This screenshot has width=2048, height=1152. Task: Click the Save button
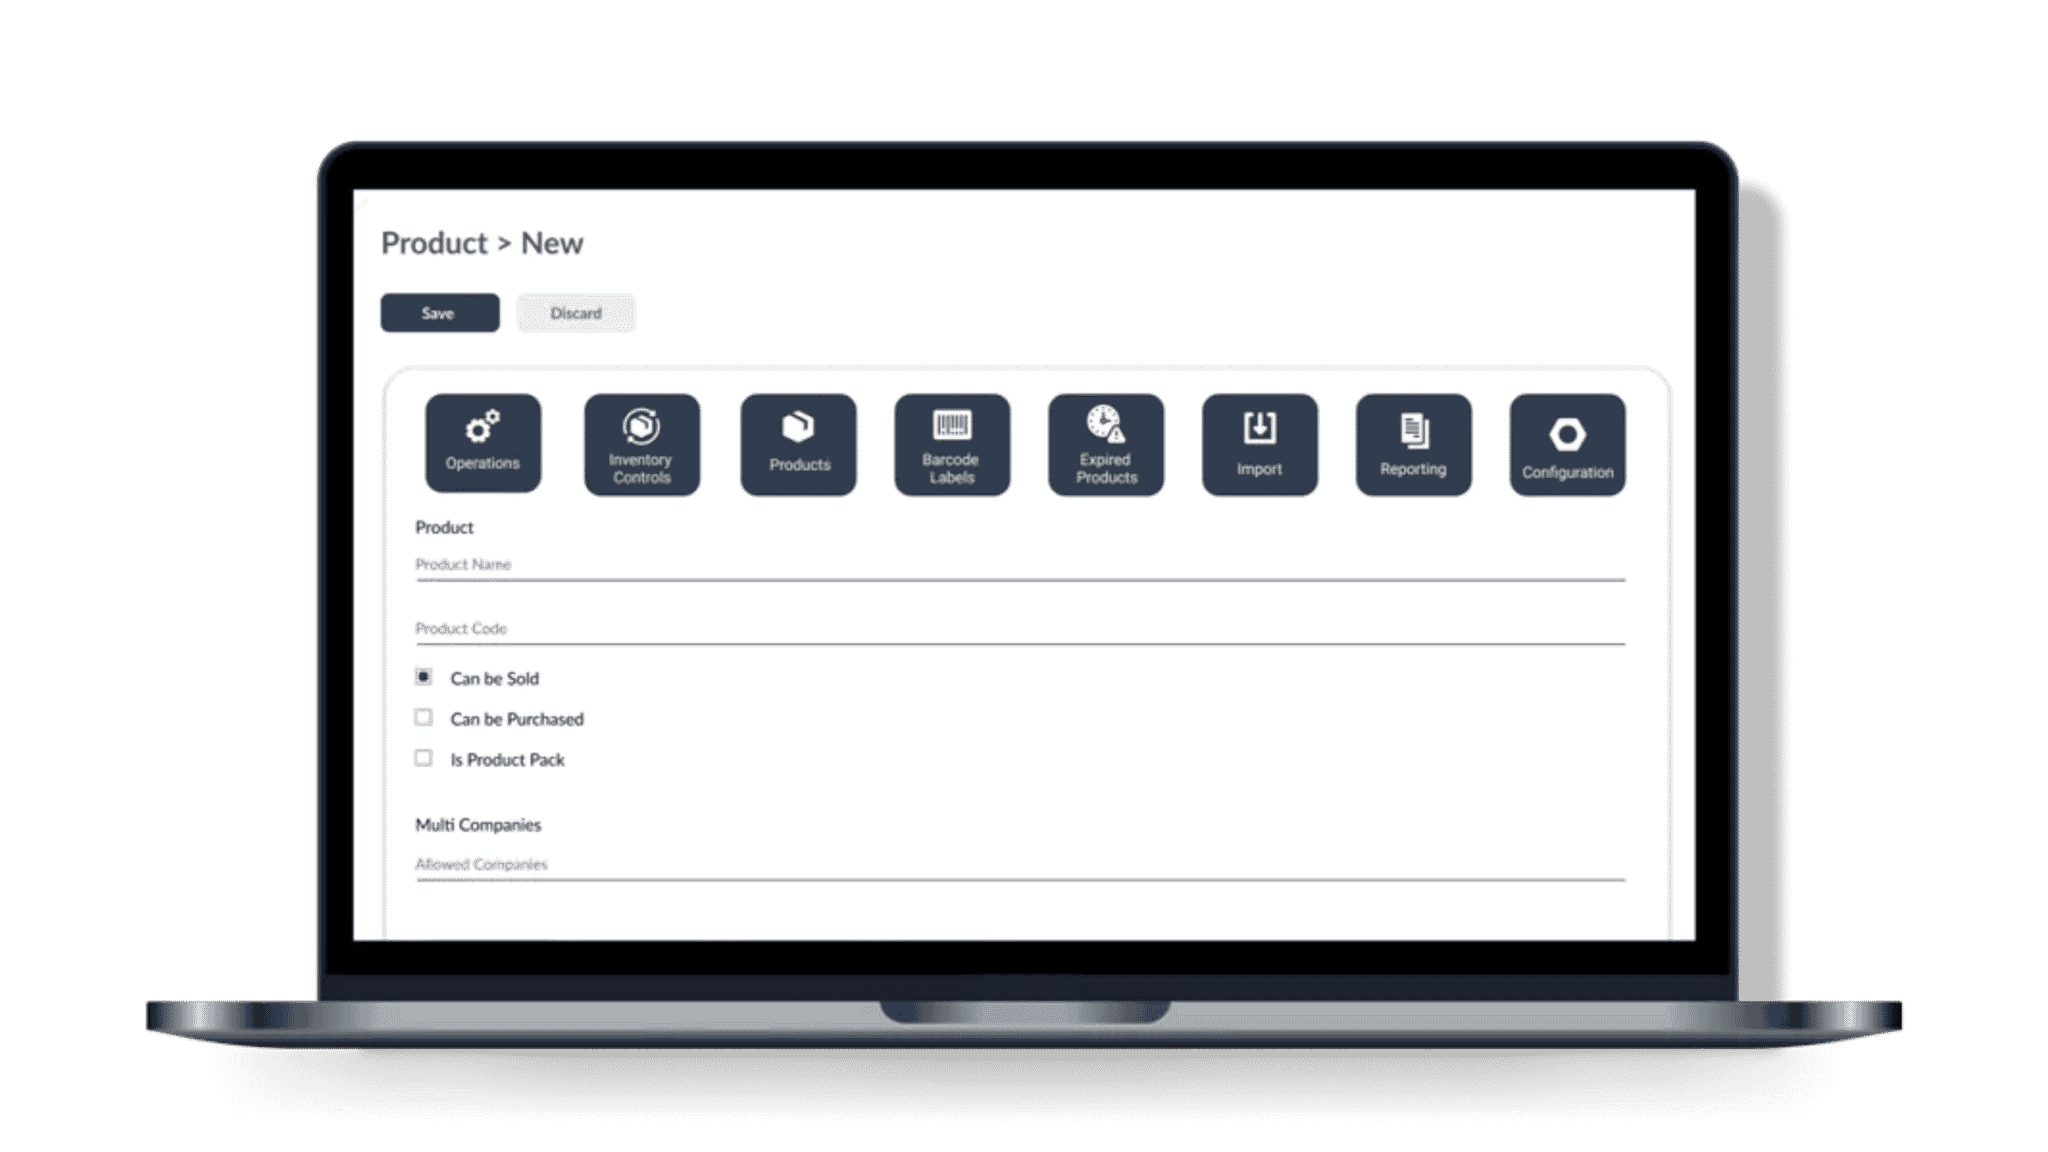[x=436, y=312]
